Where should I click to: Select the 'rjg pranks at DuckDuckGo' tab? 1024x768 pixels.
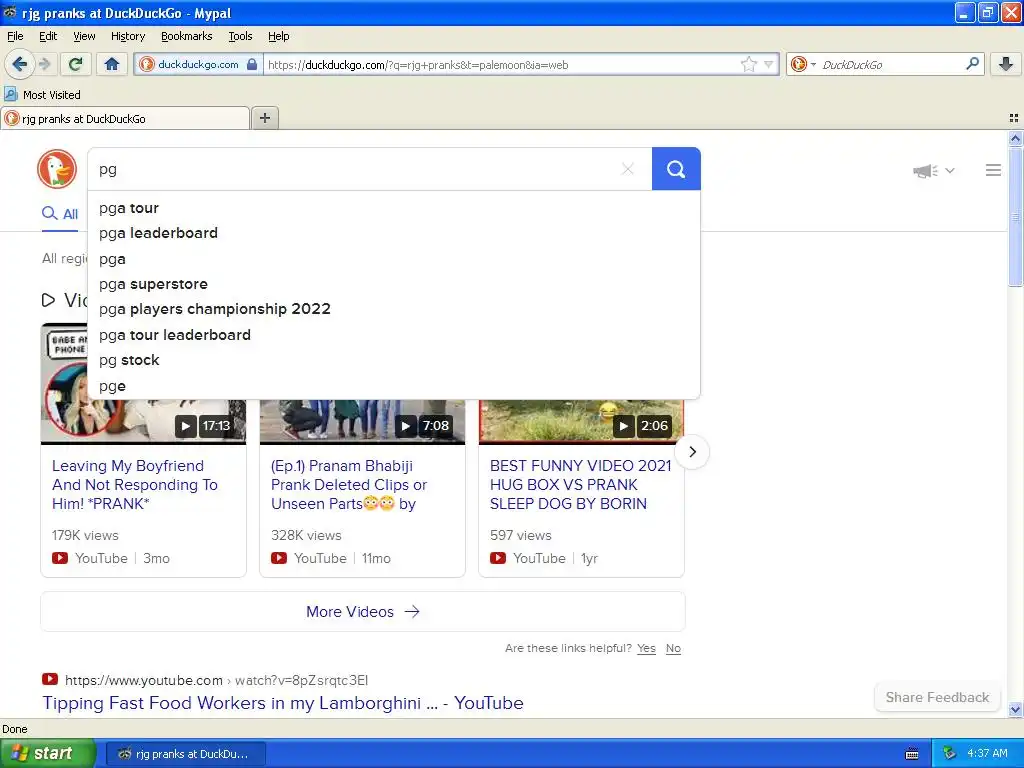[x=125, y=118]
